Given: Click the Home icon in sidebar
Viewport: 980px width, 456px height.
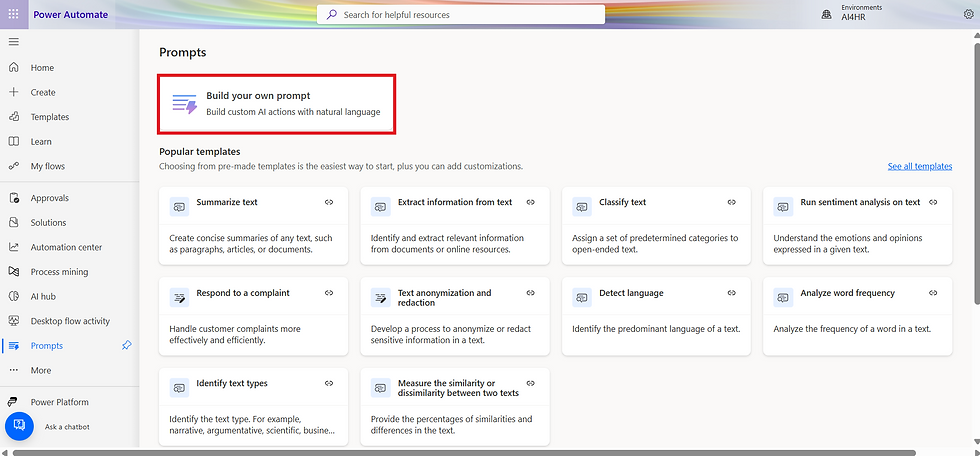Looking at the screenshot, I should tap(14, 67).
